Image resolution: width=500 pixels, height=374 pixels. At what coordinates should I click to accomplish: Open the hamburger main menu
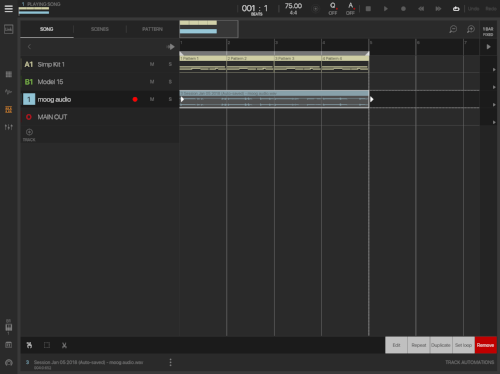pos(9,8)
